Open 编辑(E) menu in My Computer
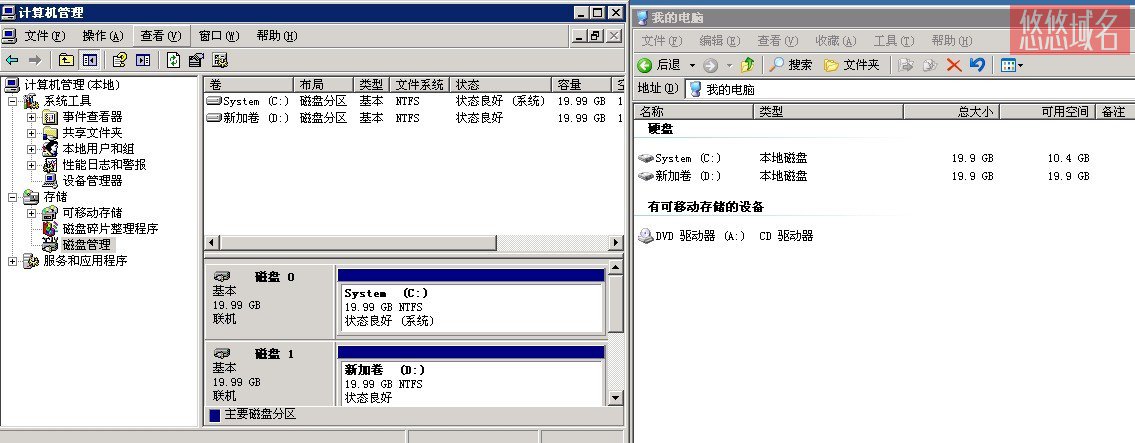 click(x=720, y=41)
